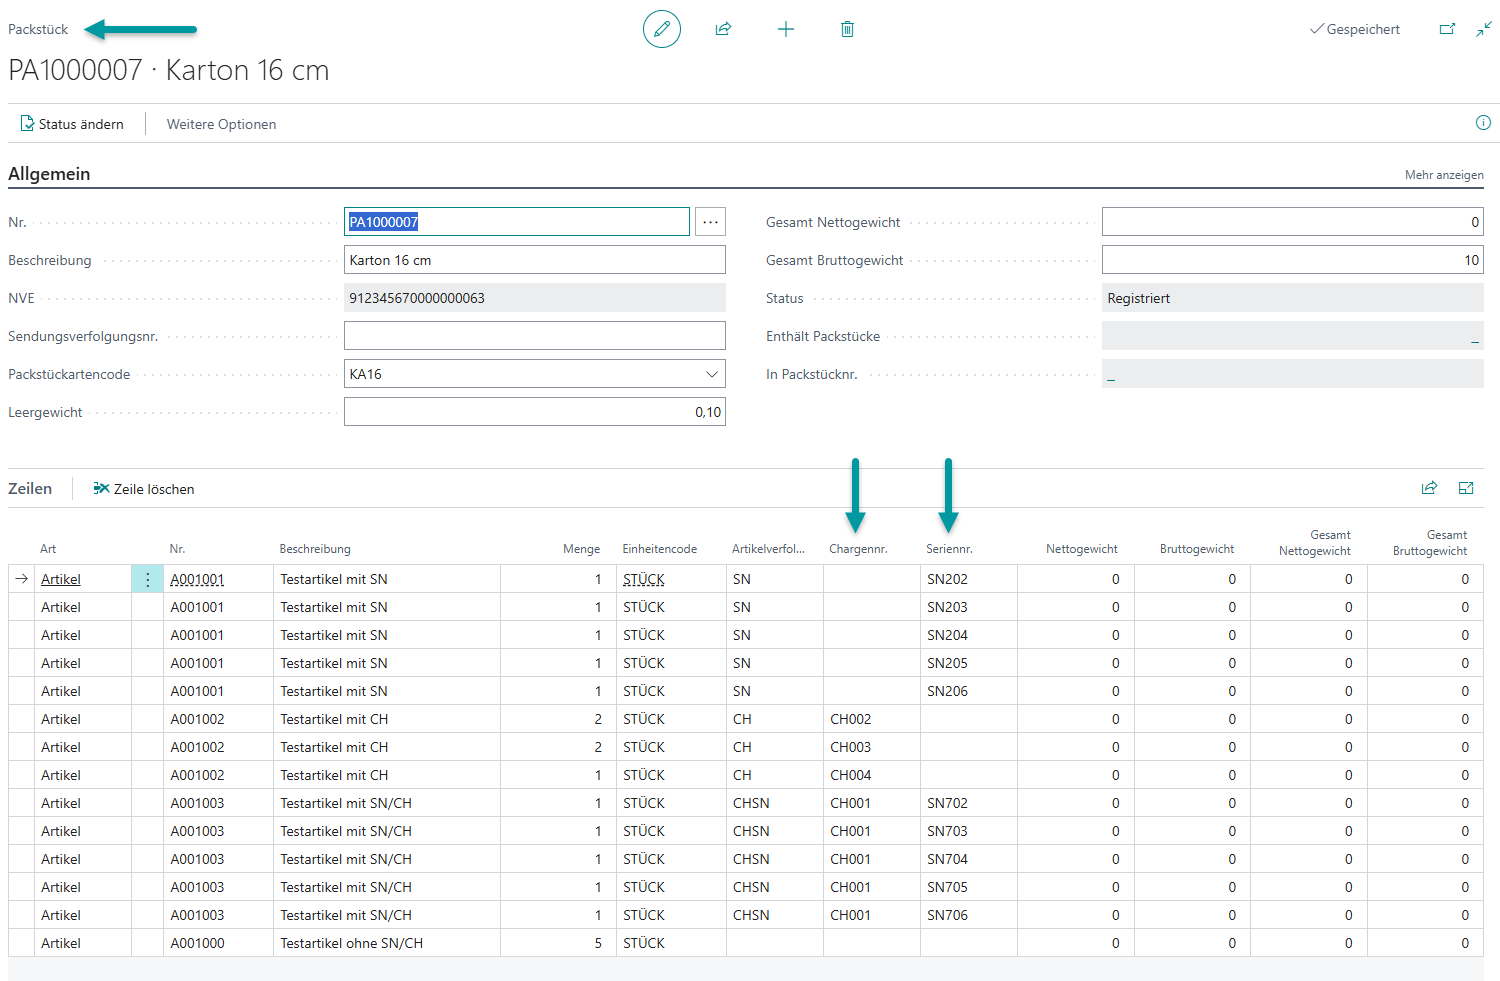Click the plus icon to create new
The image size is (1500, 981).
pyautogui.click(x=786, y=29)
